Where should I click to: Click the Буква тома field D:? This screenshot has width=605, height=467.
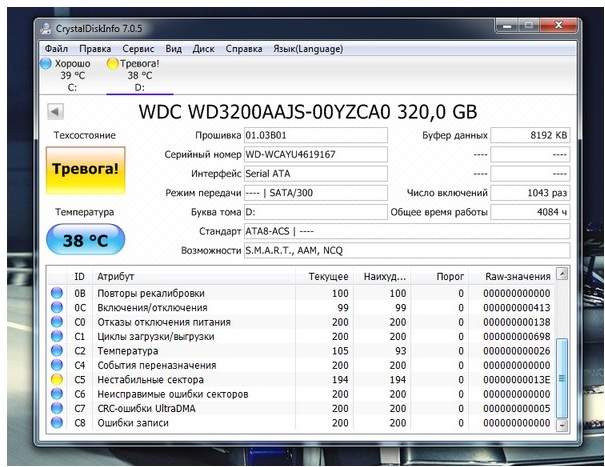(316, 212)
